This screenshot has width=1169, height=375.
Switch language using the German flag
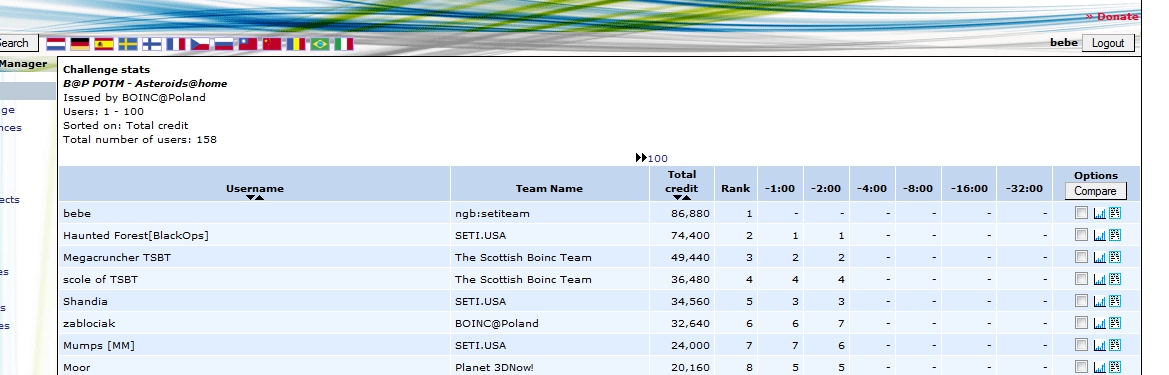click(x=80, y=44)
